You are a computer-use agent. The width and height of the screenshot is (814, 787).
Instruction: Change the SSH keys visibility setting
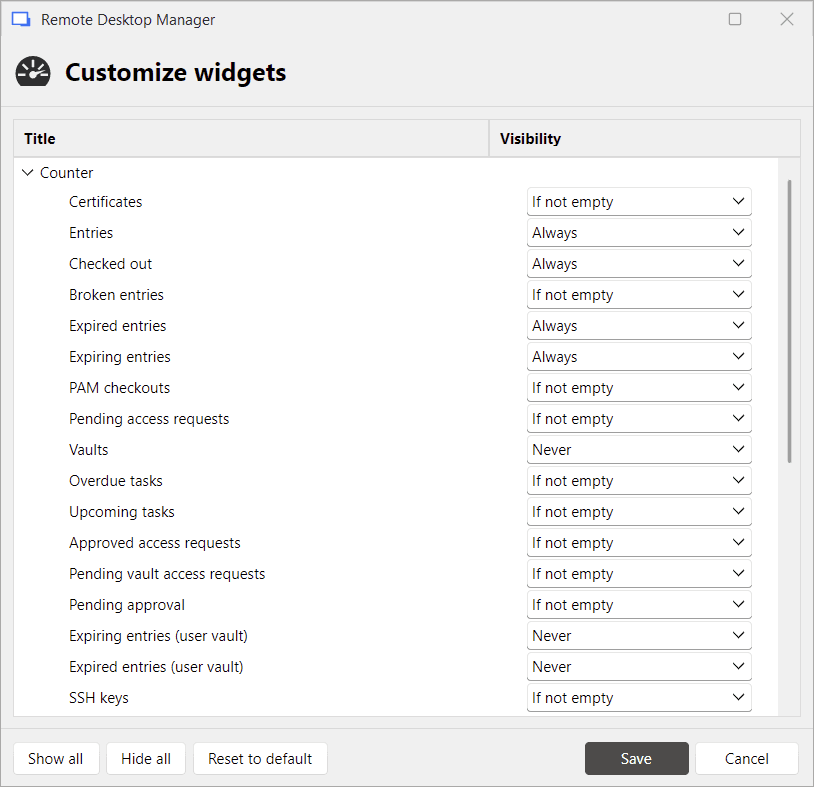click(x=638, y=697)
